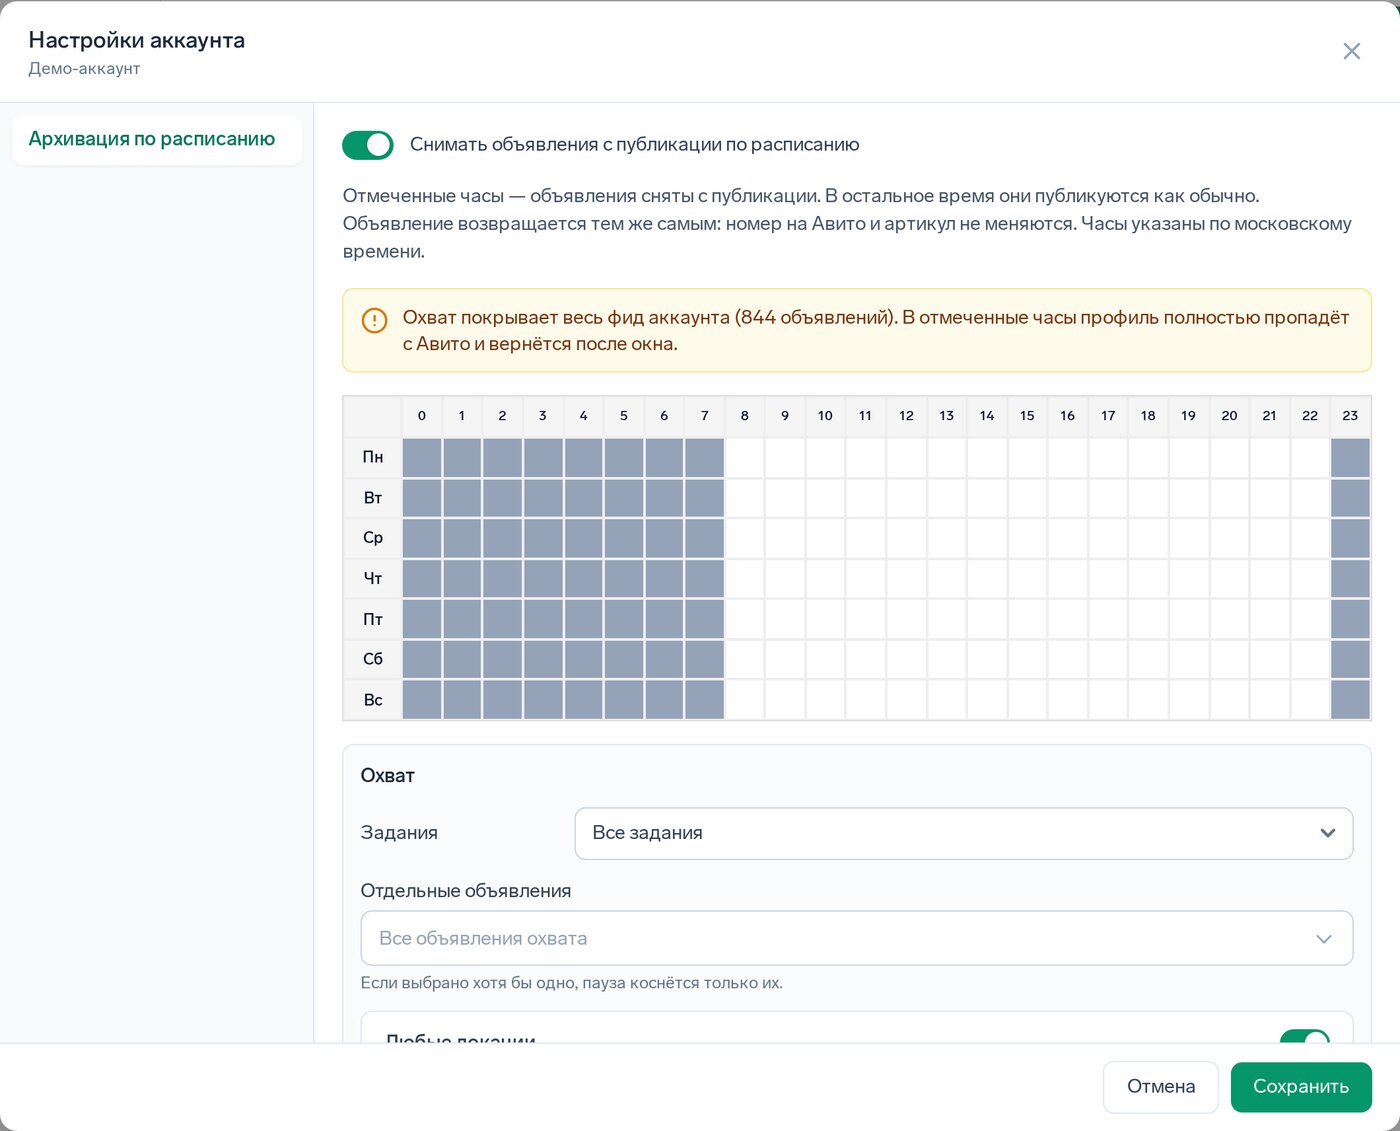Mark Friday hour 18 cell
The image size is (1400, 1131).
tap(1149, 619)
